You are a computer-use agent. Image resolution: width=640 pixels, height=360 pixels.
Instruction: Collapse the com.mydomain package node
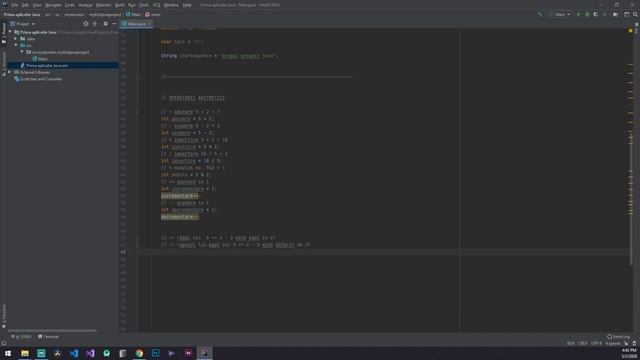point(22,52)
